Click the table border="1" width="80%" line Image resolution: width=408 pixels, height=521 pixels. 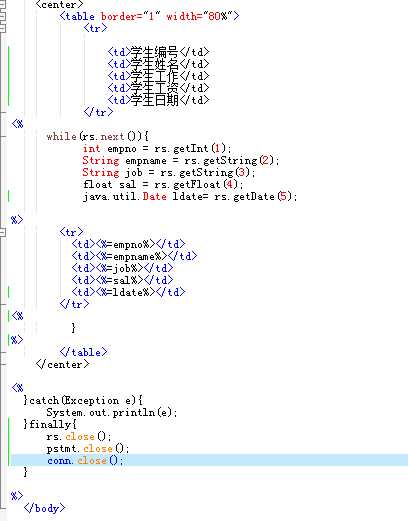[149, 16]
